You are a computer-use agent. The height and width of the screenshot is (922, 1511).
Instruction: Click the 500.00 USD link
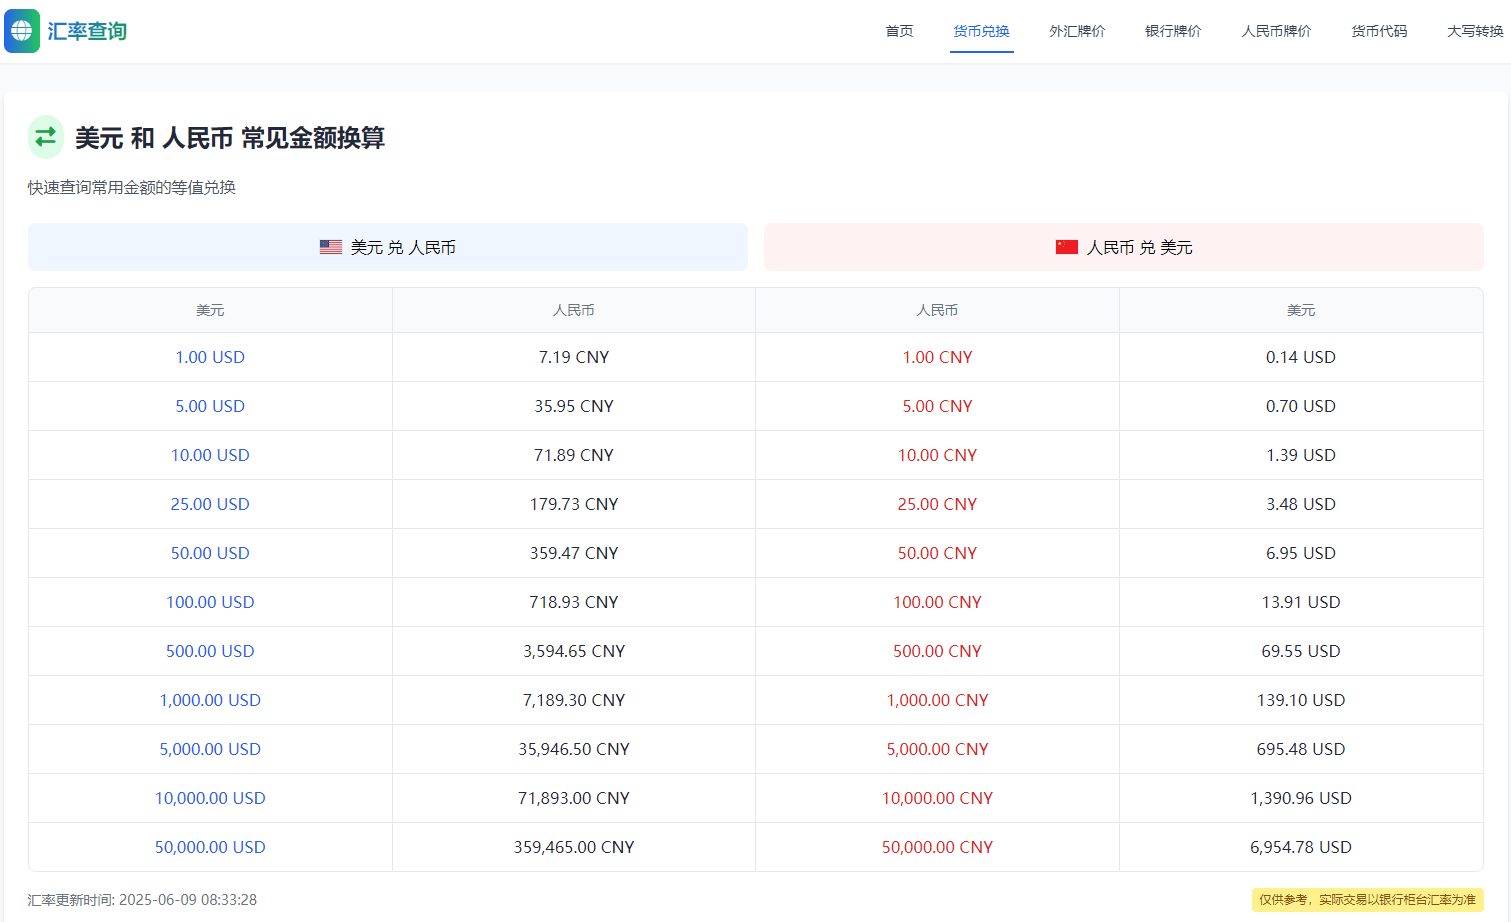tap(210, 651)
